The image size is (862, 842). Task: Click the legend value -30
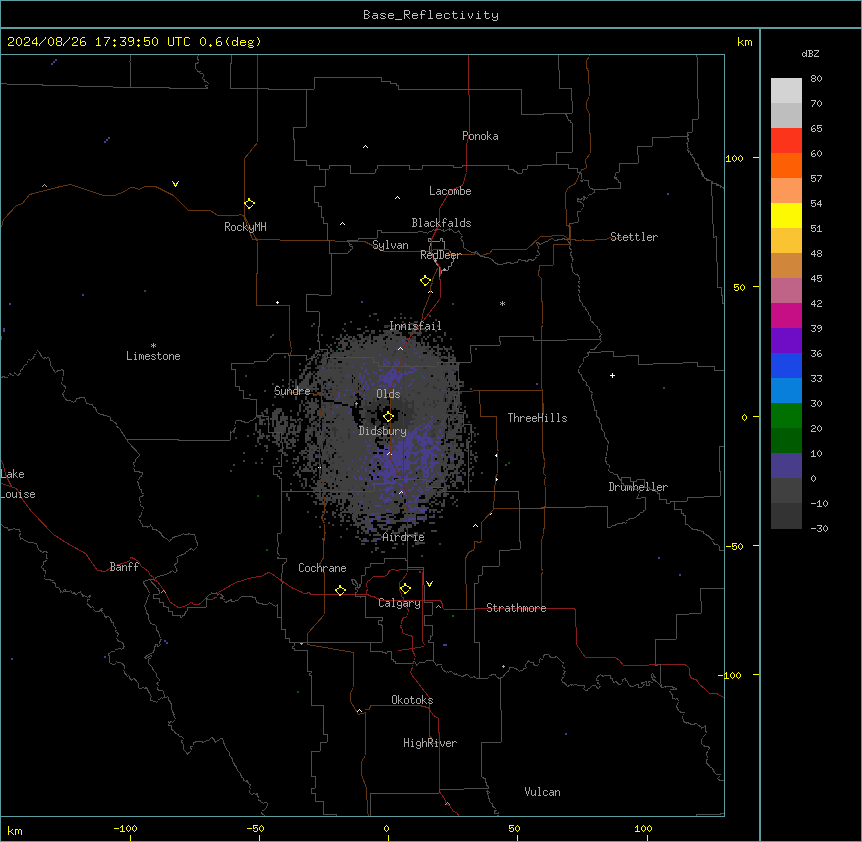[819, 528]
